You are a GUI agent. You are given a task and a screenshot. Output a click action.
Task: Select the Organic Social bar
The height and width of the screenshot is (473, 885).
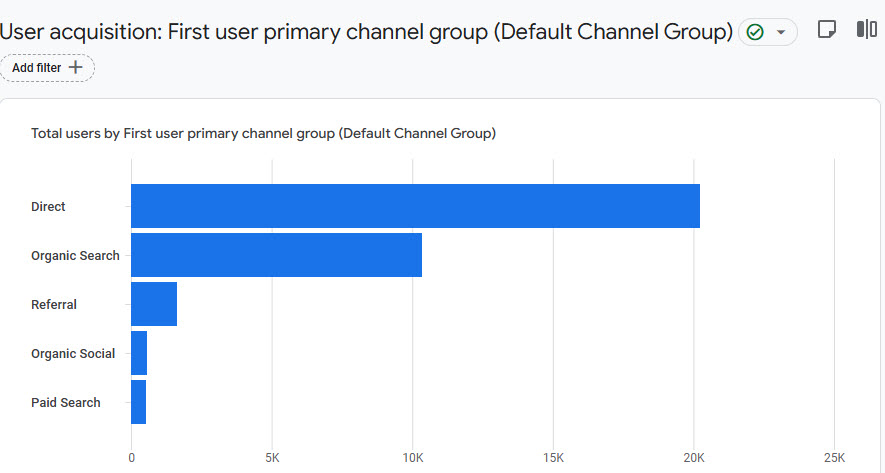(x=139, y=353)
